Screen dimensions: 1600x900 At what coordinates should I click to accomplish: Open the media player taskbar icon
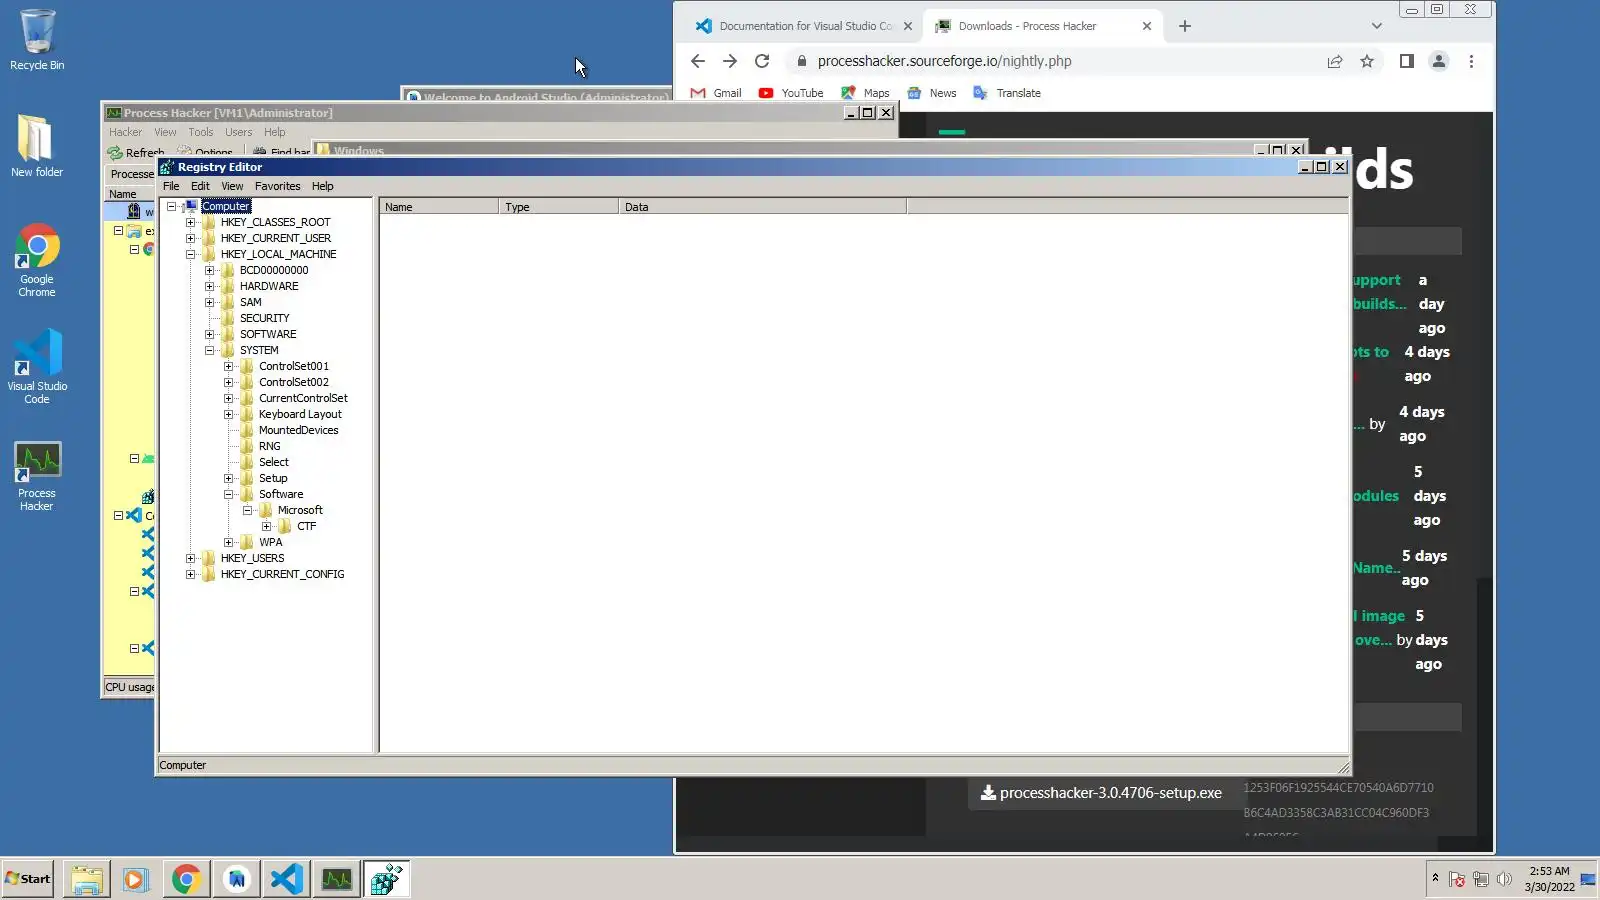pos(135,879)
